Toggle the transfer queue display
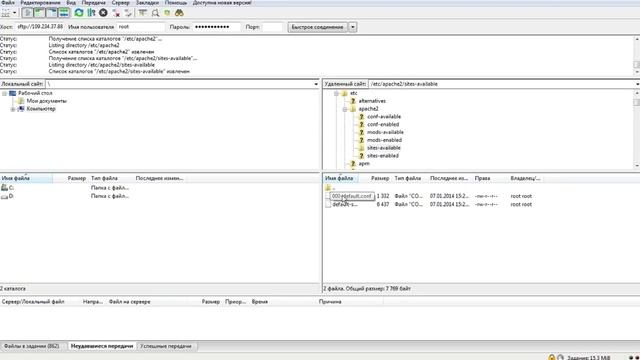 [64, 13]
